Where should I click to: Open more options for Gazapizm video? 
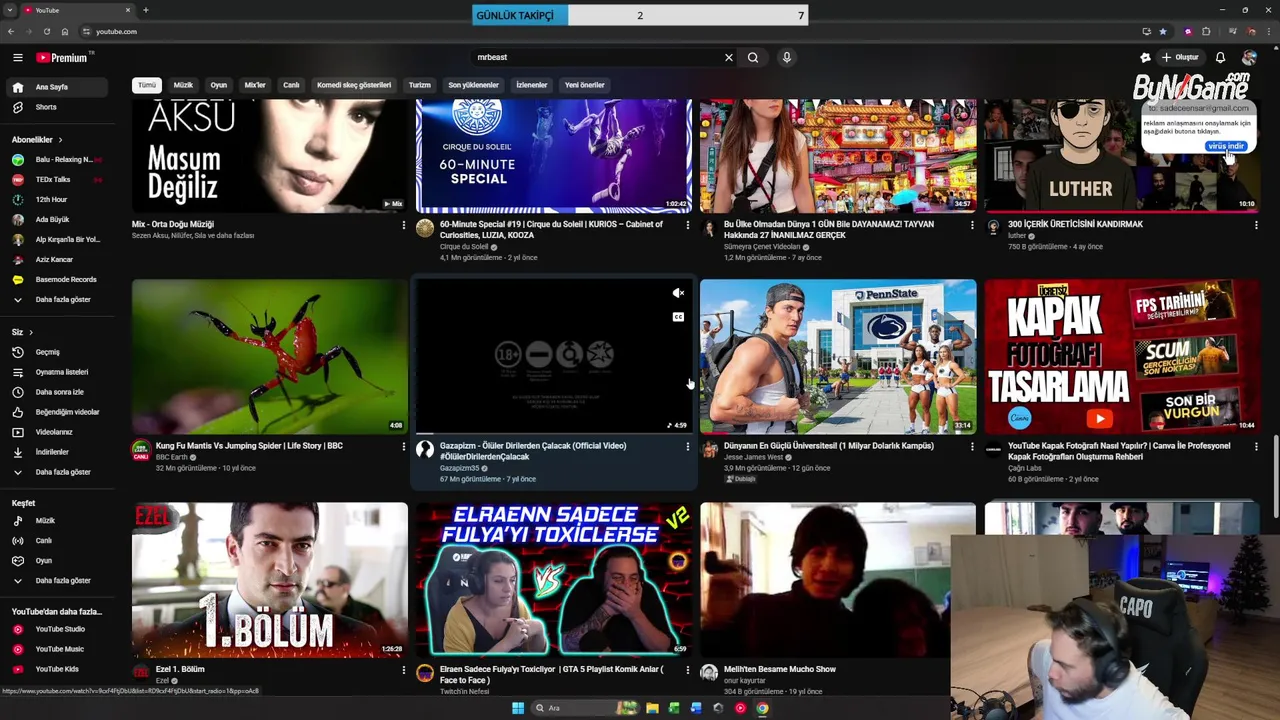pos(688,447)
